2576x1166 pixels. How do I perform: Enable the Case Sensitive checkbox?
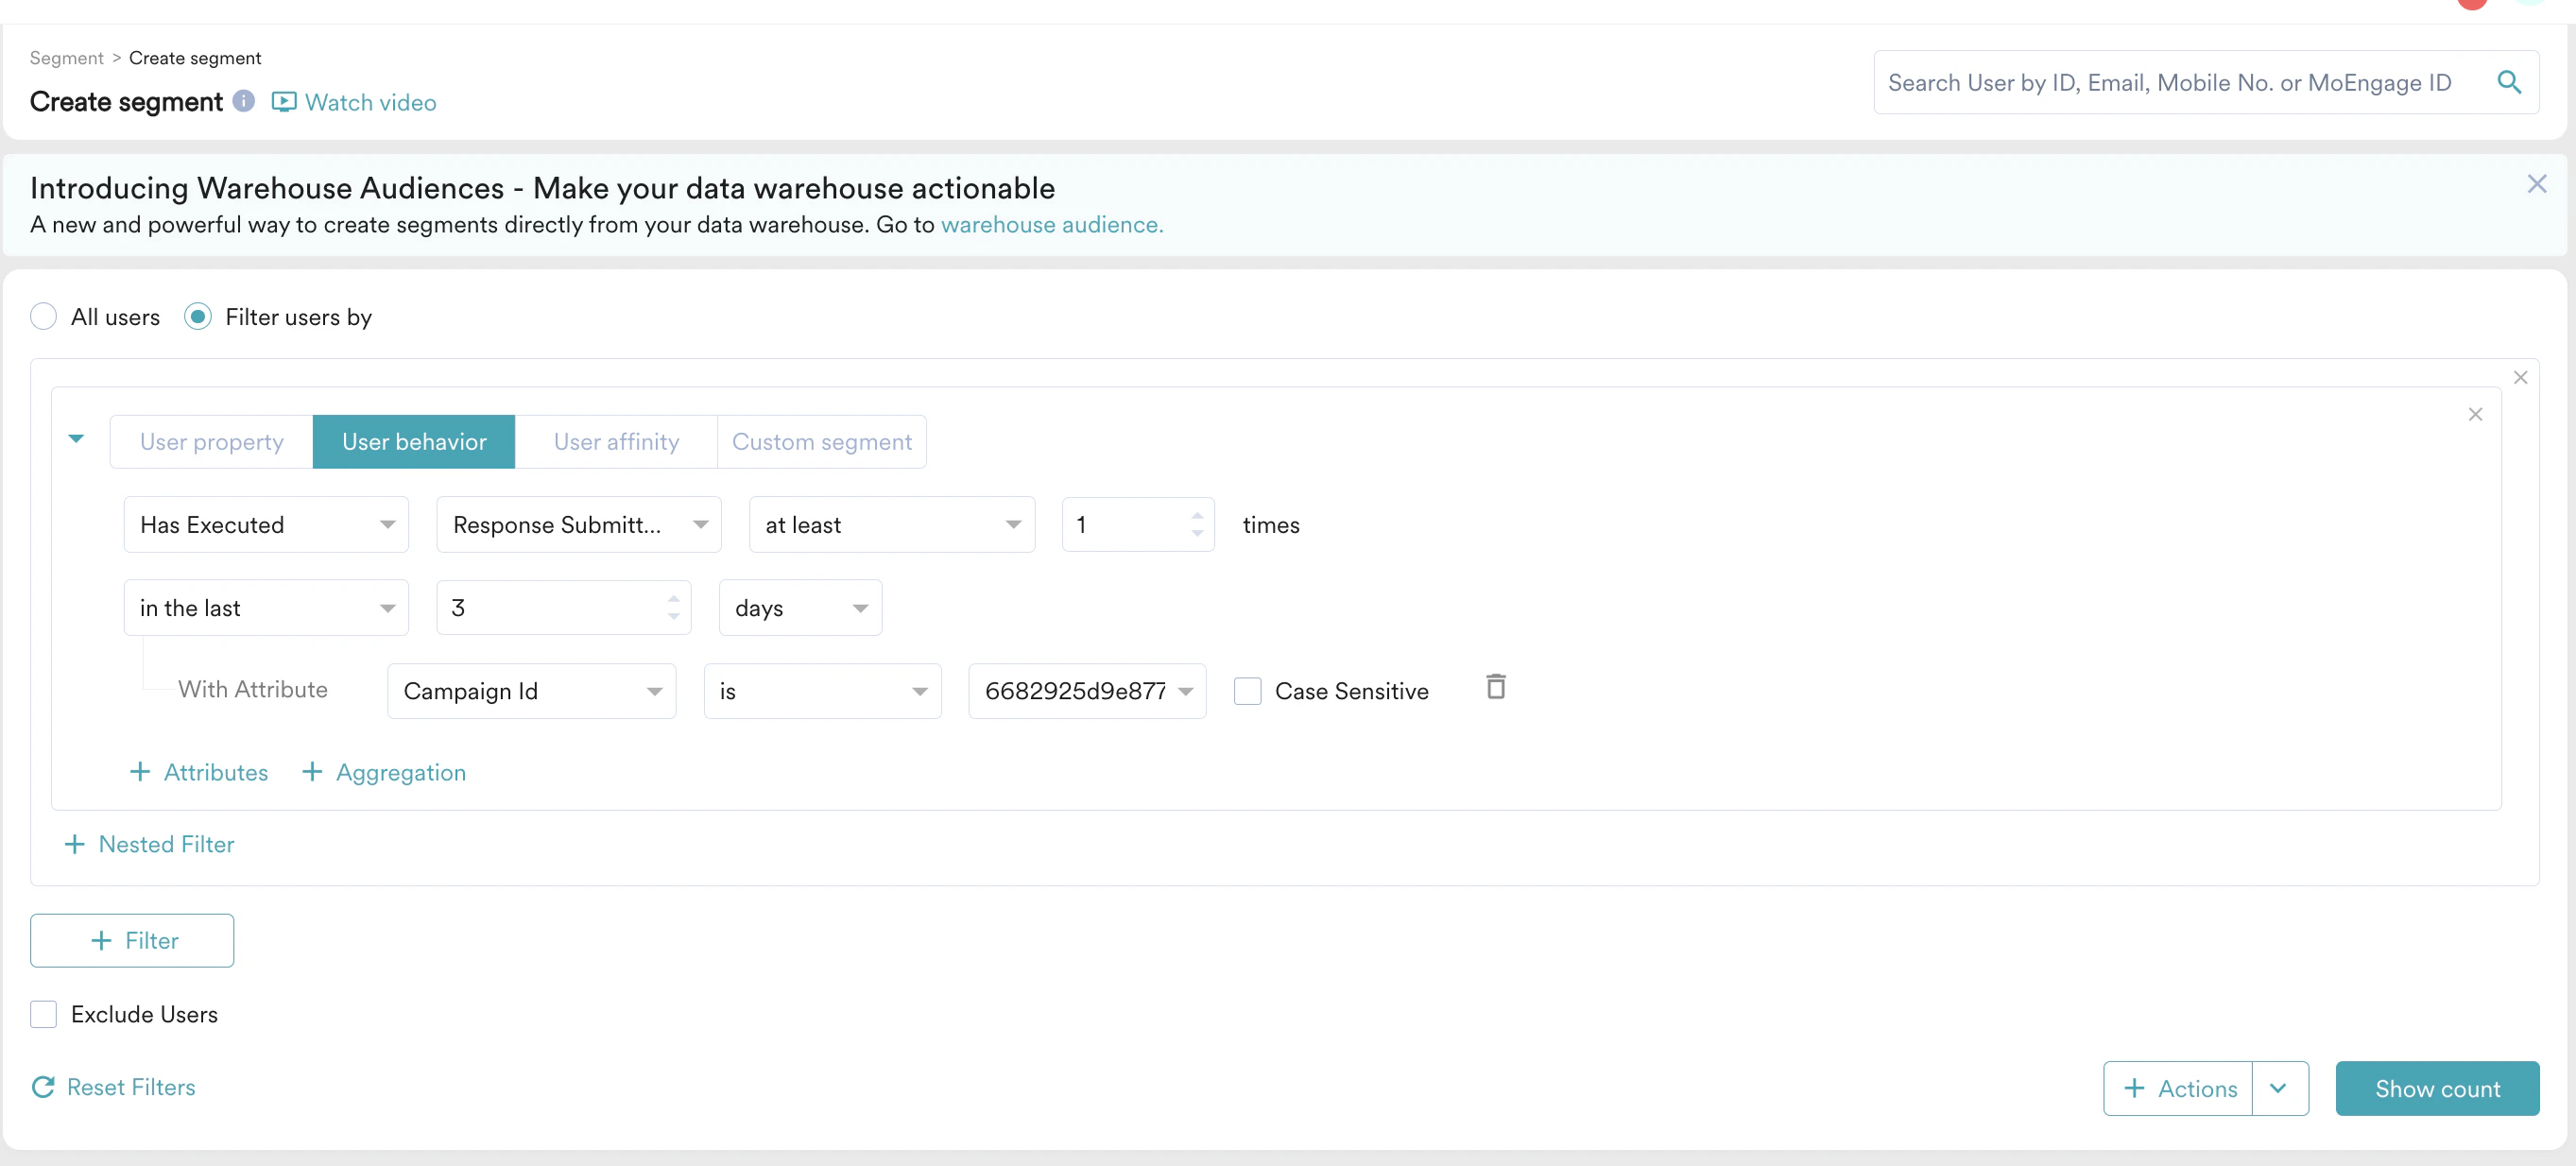(1247, 691)
